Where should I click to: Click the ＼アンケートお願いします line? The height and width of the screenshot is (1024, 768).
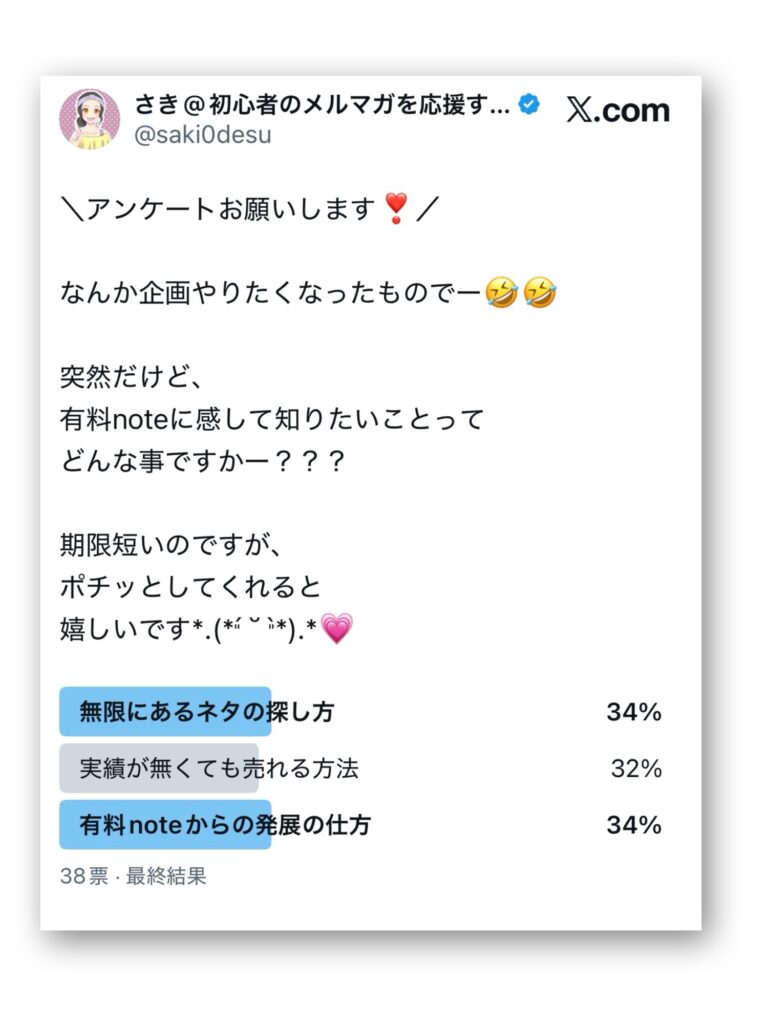pos(249,209)
